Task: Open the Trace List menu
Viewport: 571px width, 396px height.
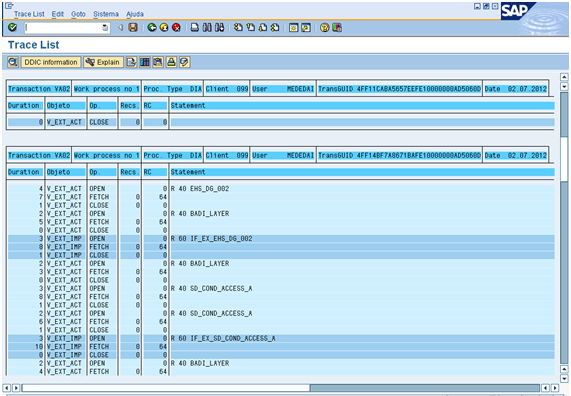Action: pos(29,14)
